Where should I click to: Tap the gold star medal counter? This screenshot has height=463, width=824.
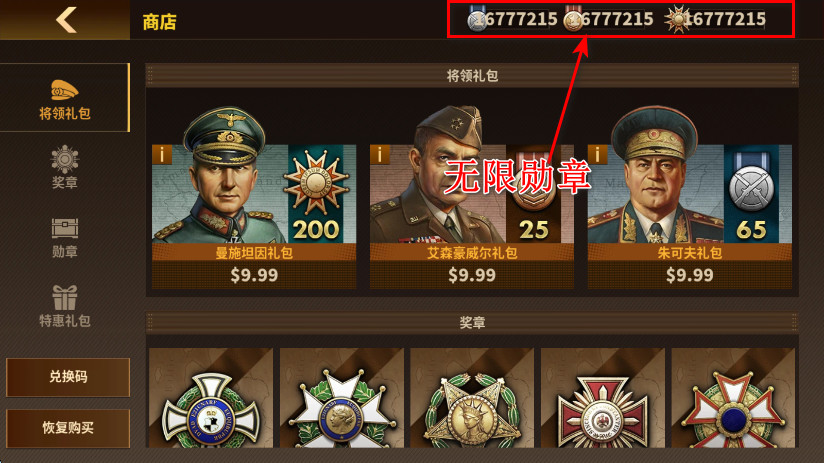tap(715, 19)
